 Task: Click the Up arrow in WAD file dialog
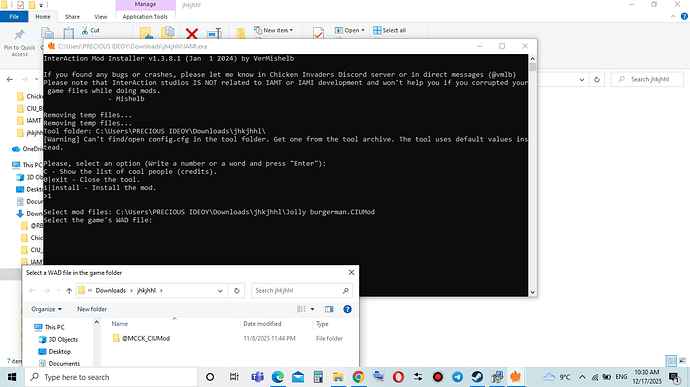pyautogui.click(x=69, y=291)
